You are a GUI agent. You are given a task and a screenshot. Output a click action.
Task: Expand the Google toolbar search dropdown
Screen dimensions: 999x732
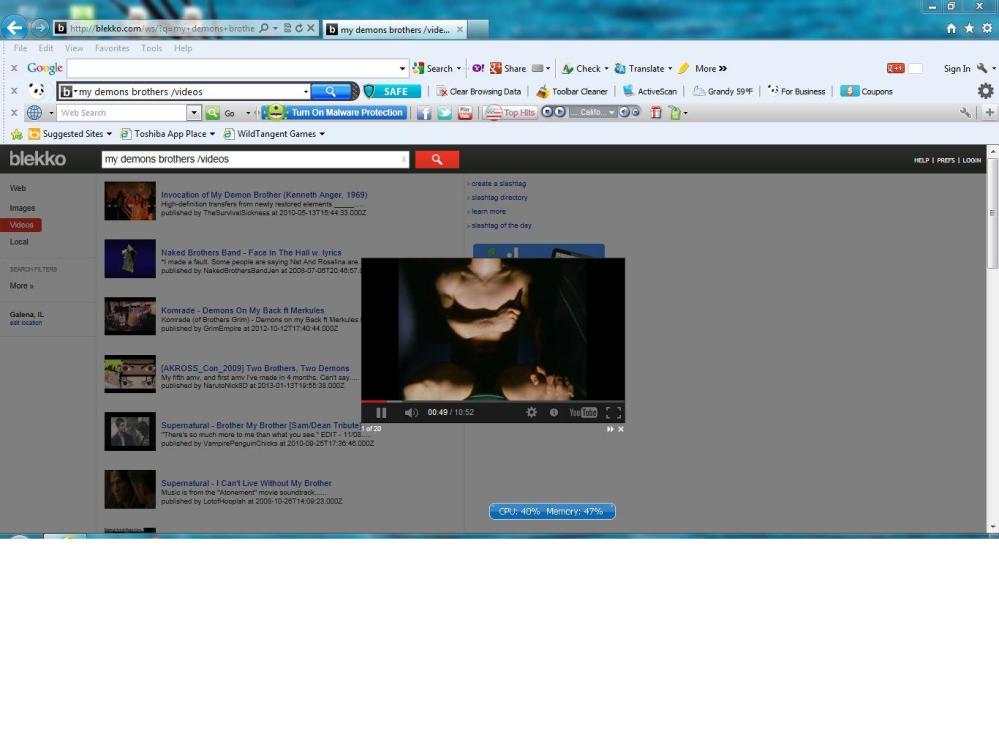pyautogui.click(x=403, y=69)
